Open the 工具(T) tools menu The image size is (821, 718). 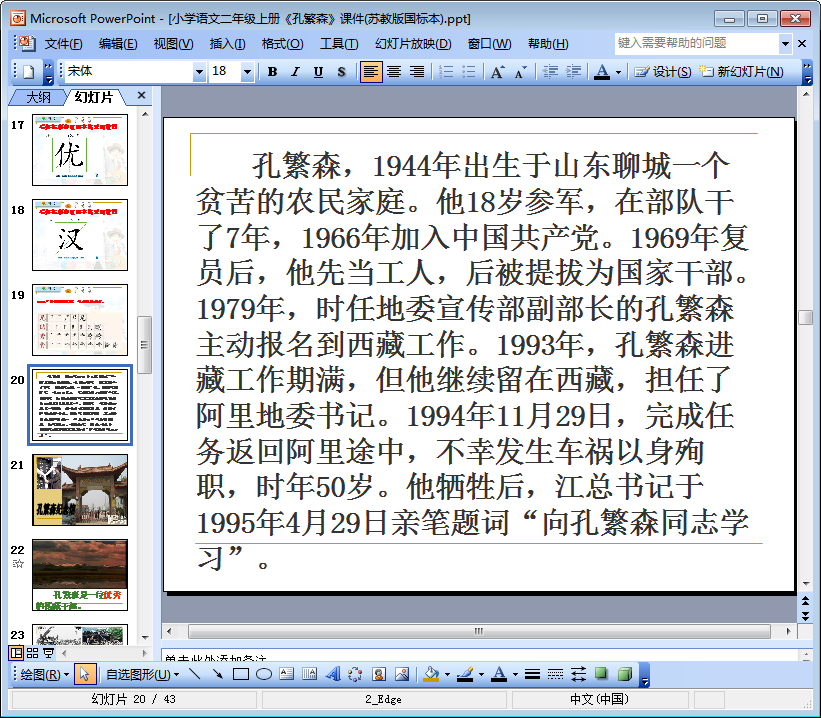point(339,44)
